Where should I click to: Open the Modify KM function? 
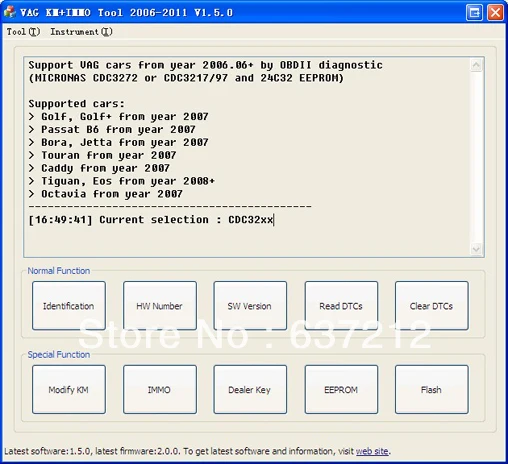[69, 389]
